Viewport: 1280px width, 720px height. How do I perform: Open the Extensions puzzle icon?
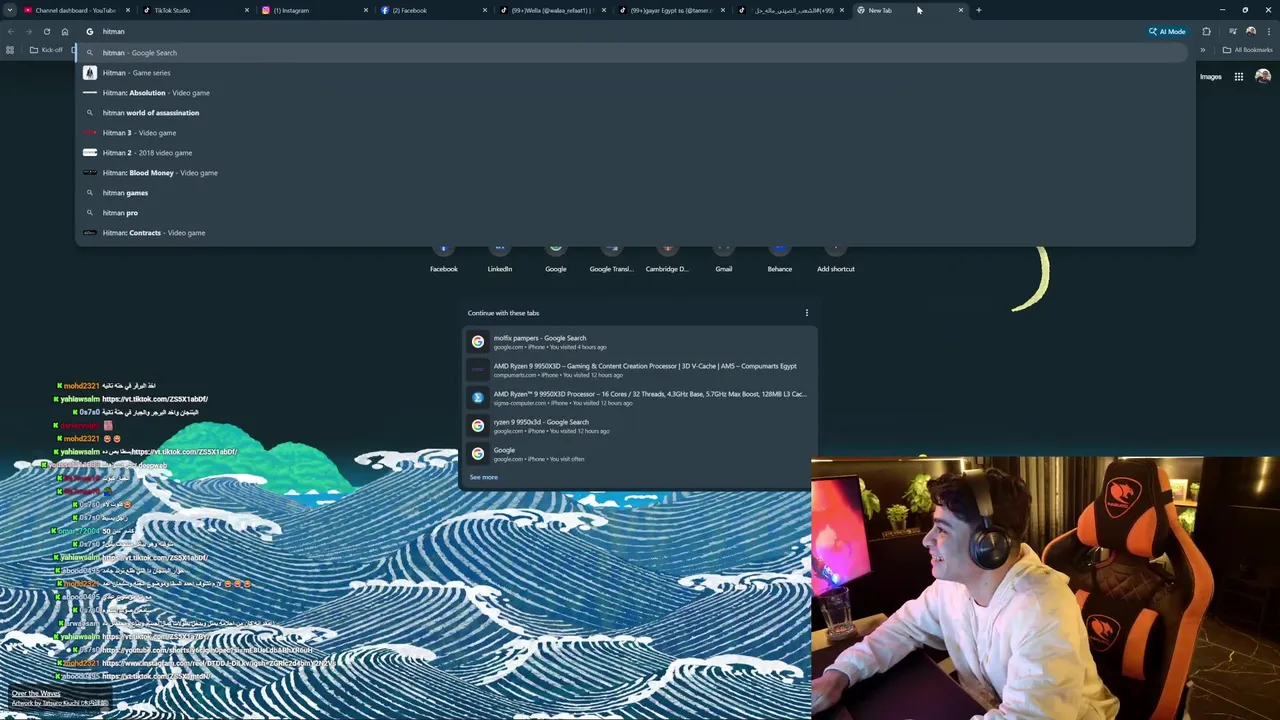tap(1206, 31)
